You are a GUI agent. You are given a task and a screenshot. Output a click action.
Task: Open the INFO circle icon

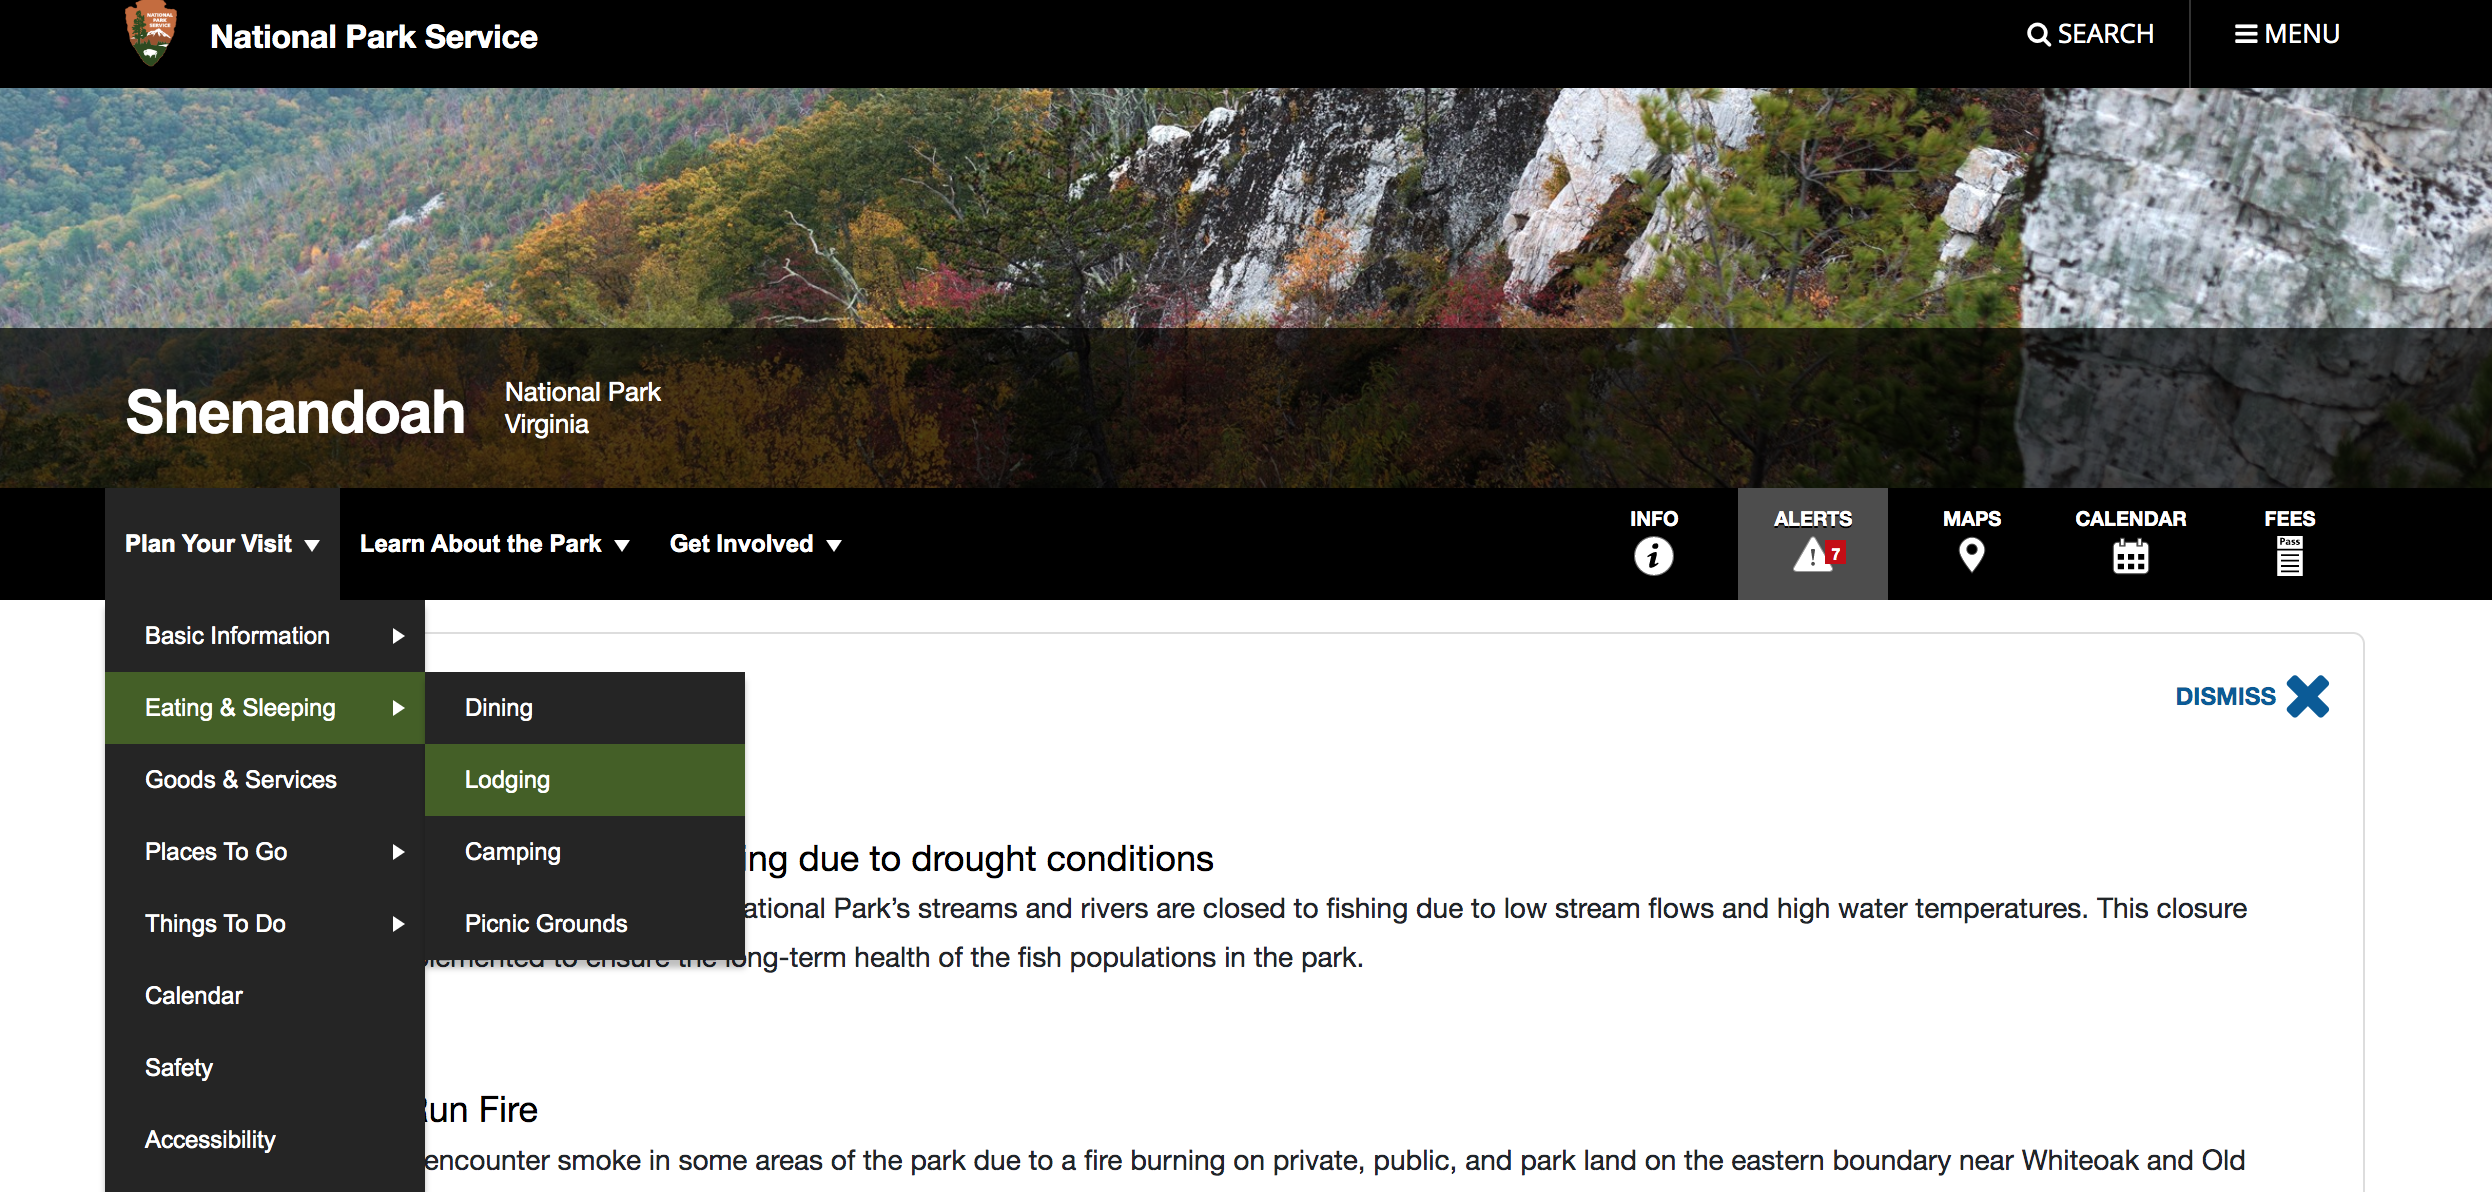[1654, 556]
